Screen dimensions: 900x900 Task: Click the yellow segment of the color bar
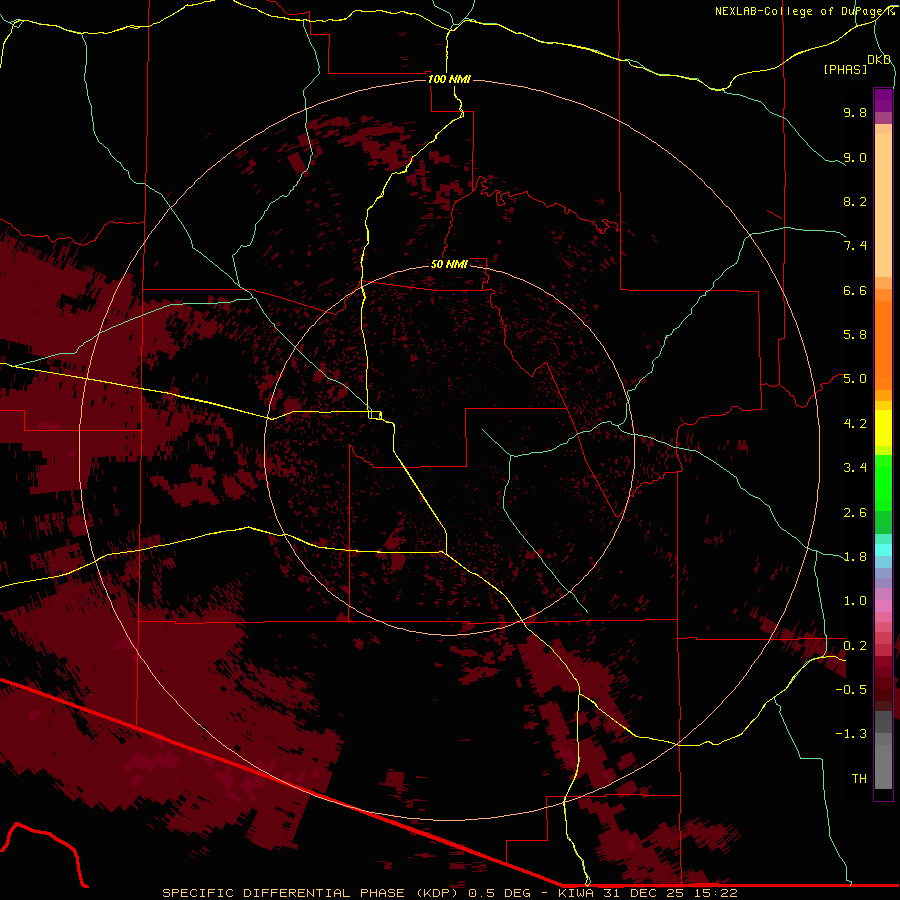tap(883, 428)
